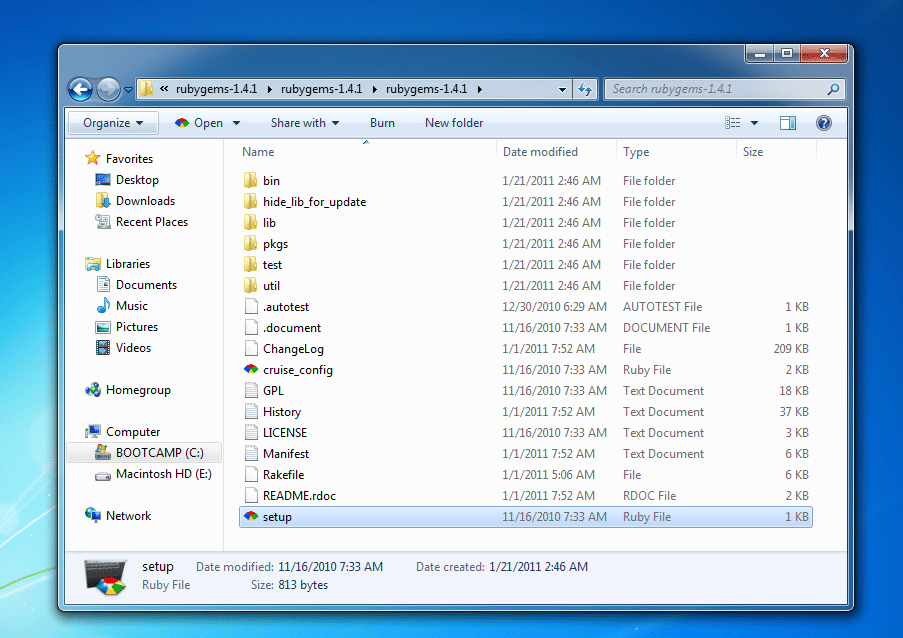Click first rubygems-1.4.1 breadcrumb segment

(x=217, y=89)
